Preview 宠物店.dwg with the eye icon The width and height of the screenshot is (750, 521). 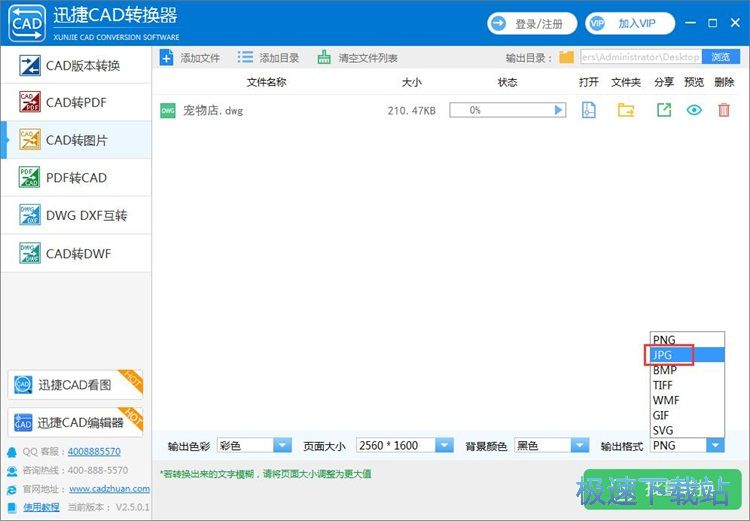694,110
